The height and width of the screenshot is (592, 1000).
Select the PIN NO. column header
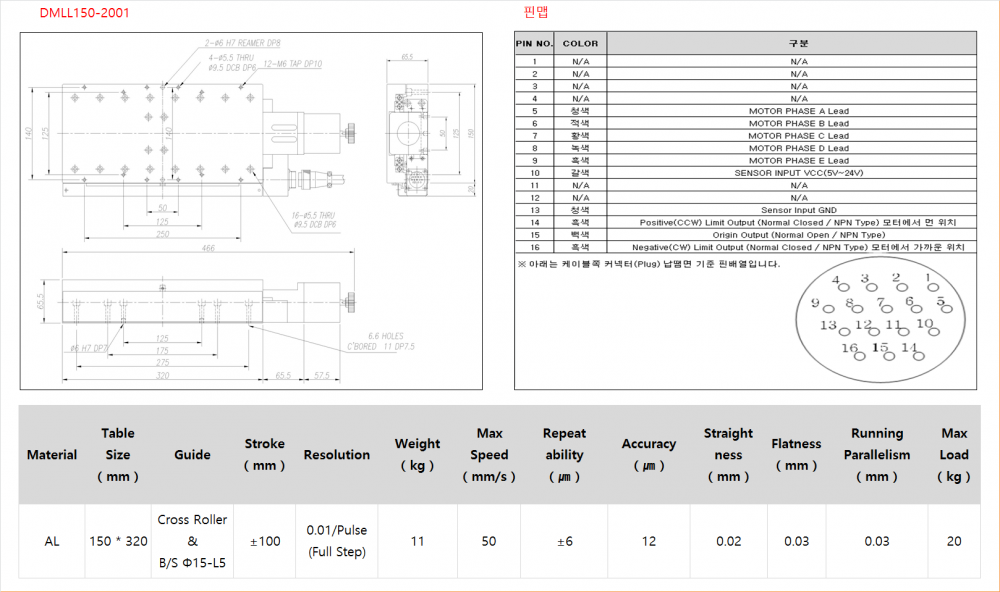coord(534,44)
